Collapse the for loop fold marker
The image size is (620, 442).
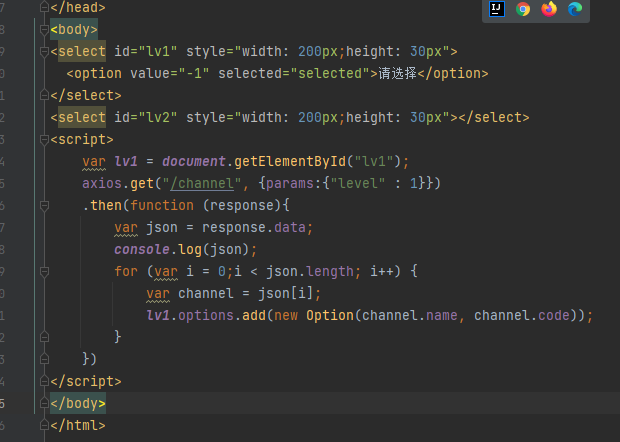(46, 271)
